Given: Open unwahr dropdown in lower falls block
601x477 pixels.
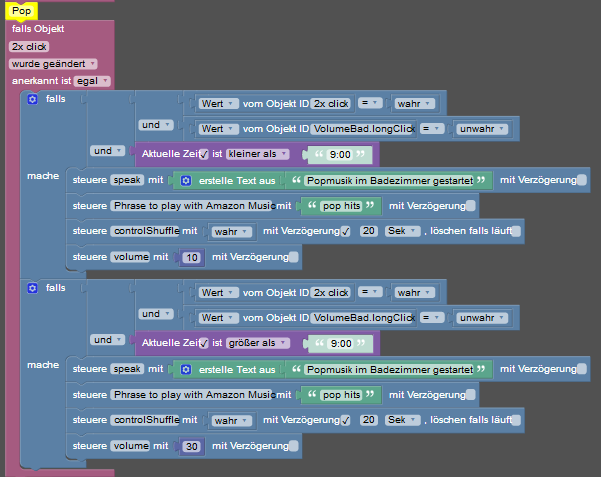Looking at the screenshot, I should click(x=482, y=318).
